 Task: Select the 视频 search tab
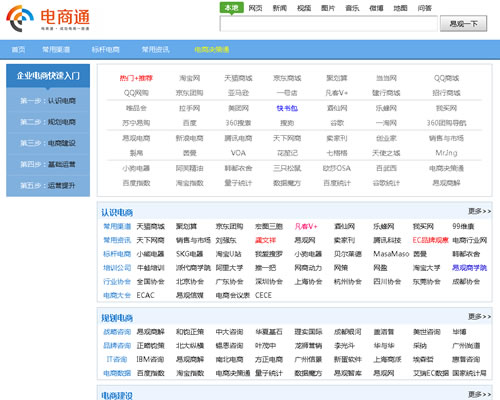point(304,8)
